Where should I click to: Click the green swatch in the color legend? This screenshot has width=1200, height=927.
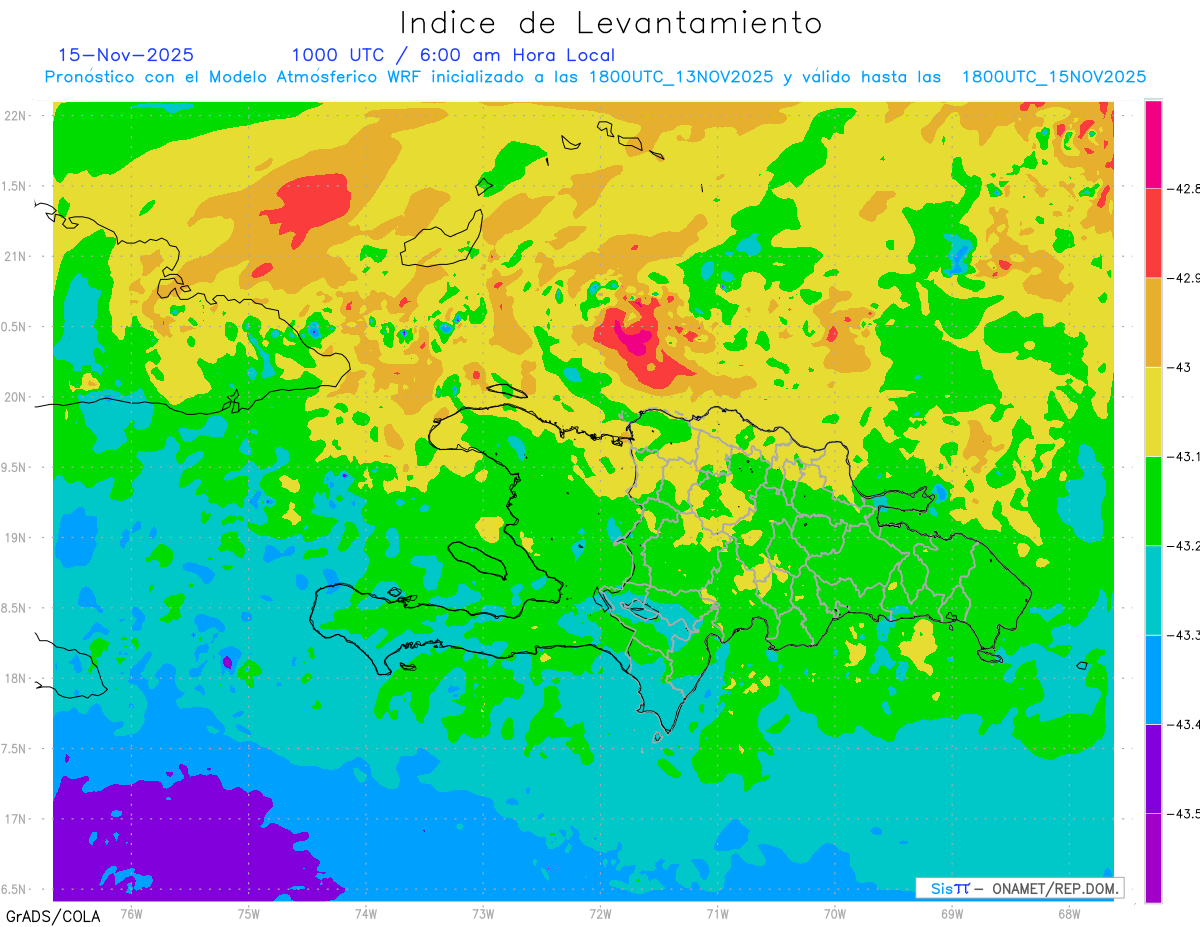tap(1153, 500)
